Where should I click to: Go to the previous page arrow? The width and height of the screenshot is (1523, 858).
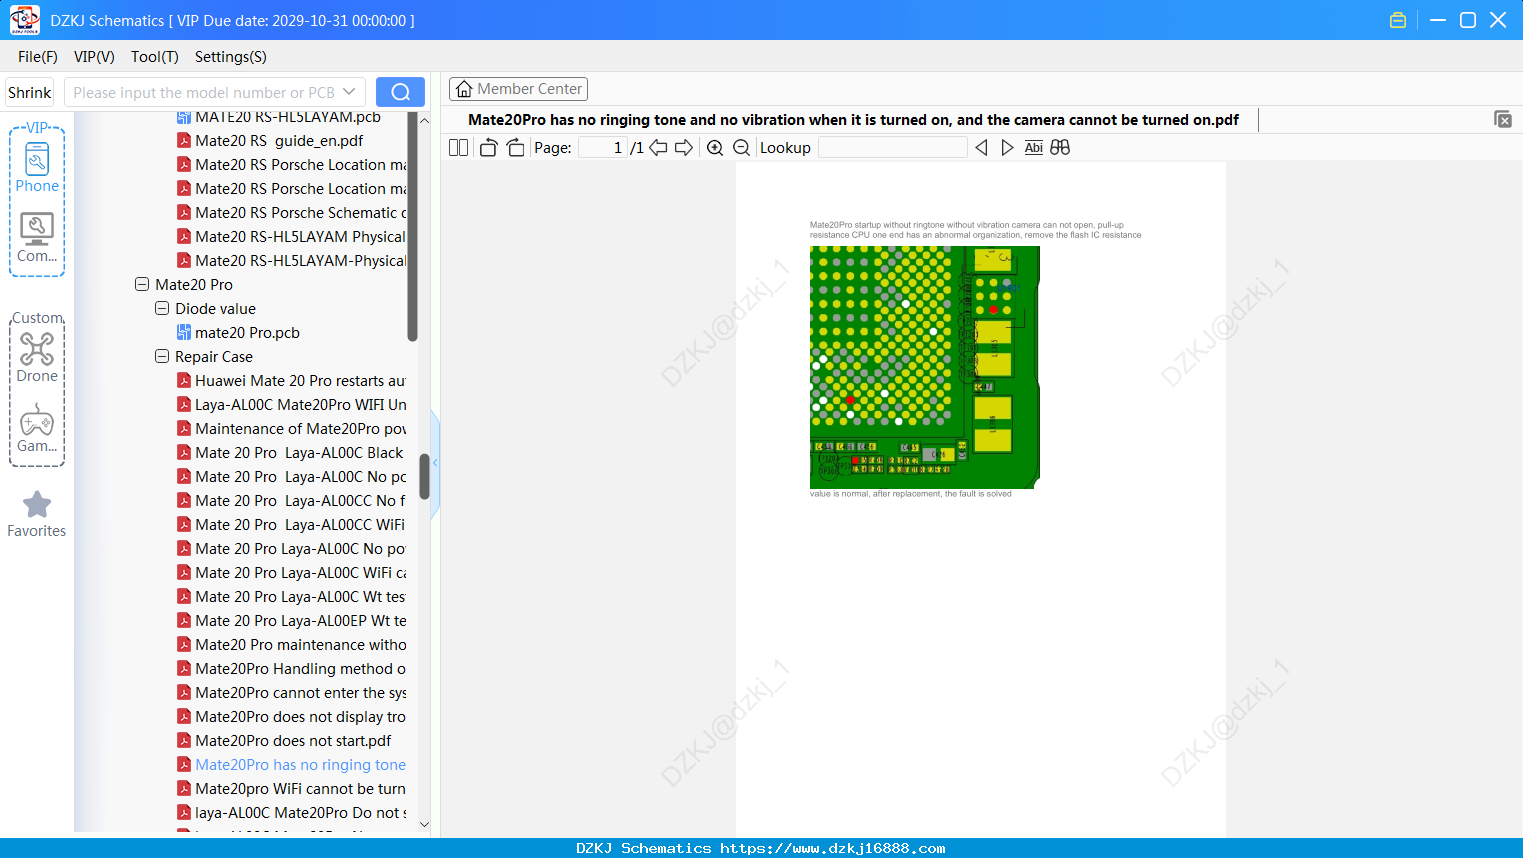click(x=658, y=148)
